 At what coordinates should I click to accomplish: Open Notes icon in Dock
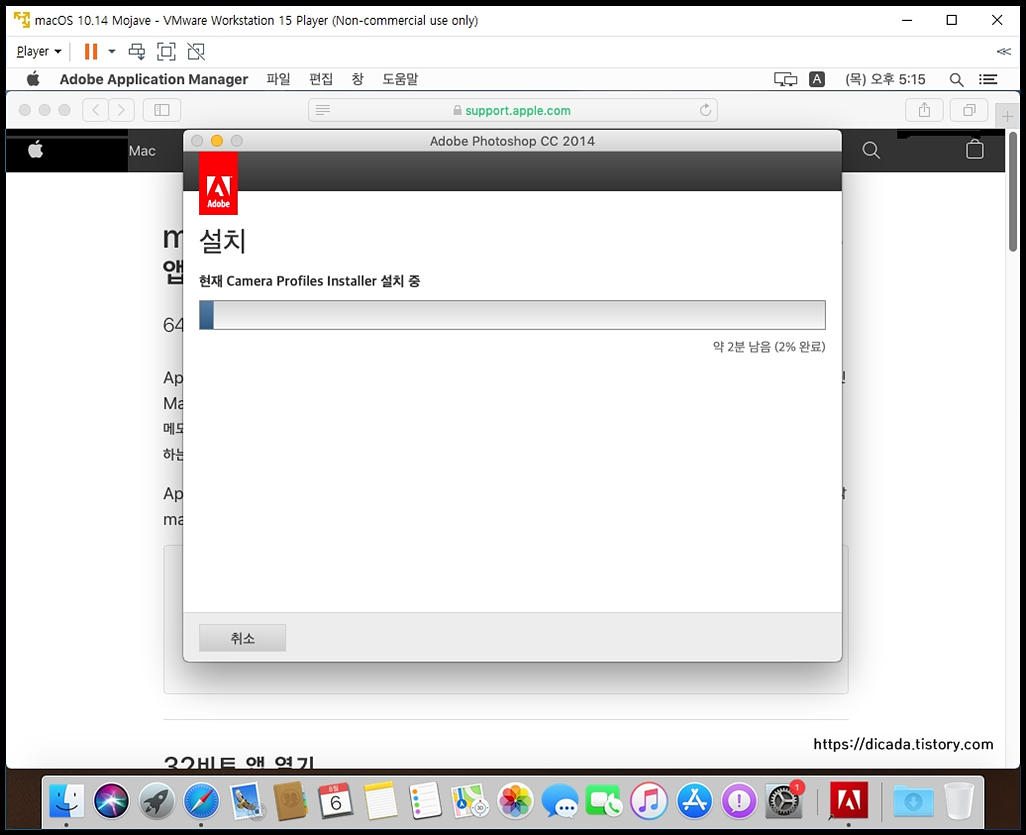coord(380,801)
